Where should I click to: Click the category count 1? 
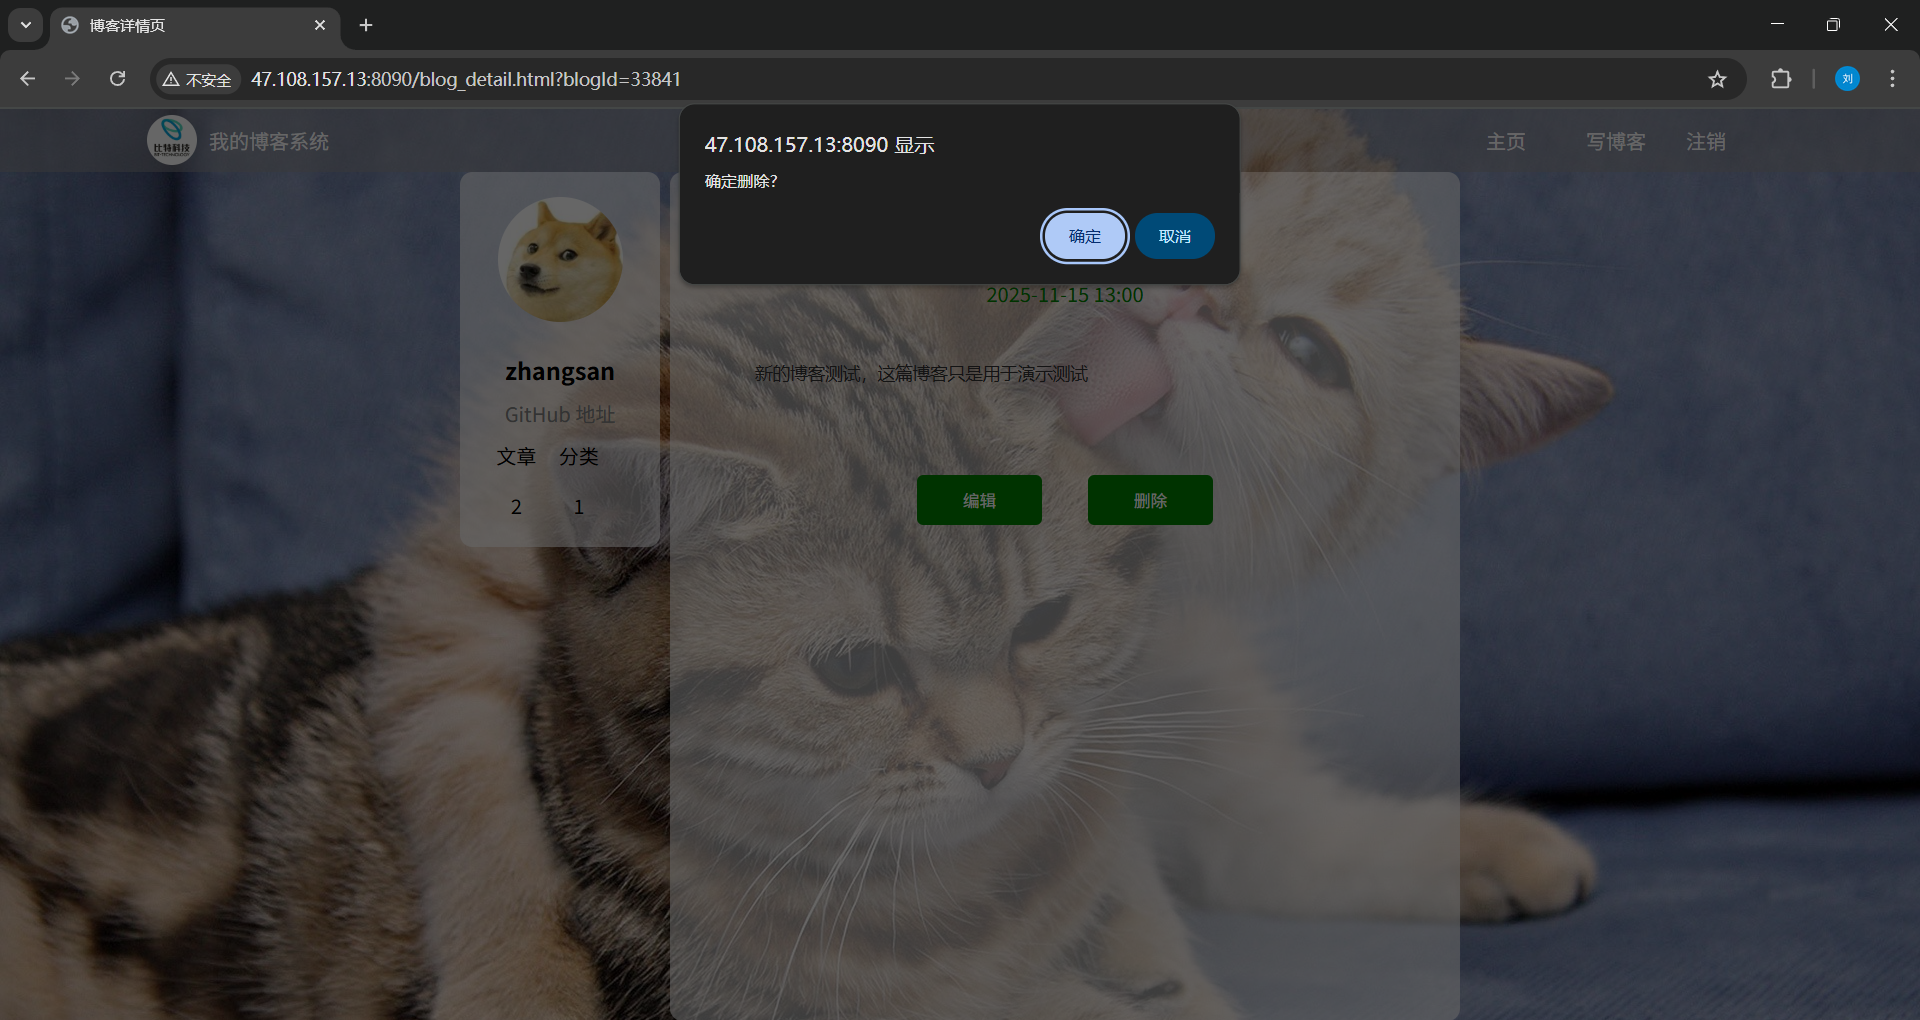tap(578, 507)
